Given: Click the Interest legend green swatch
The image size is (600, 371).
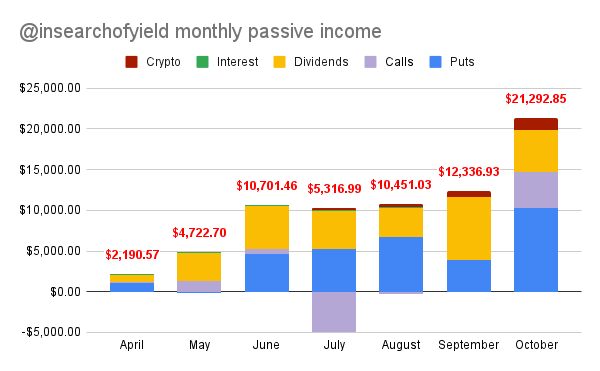Looking at the screenshot, I should click(x=202, y=62).
